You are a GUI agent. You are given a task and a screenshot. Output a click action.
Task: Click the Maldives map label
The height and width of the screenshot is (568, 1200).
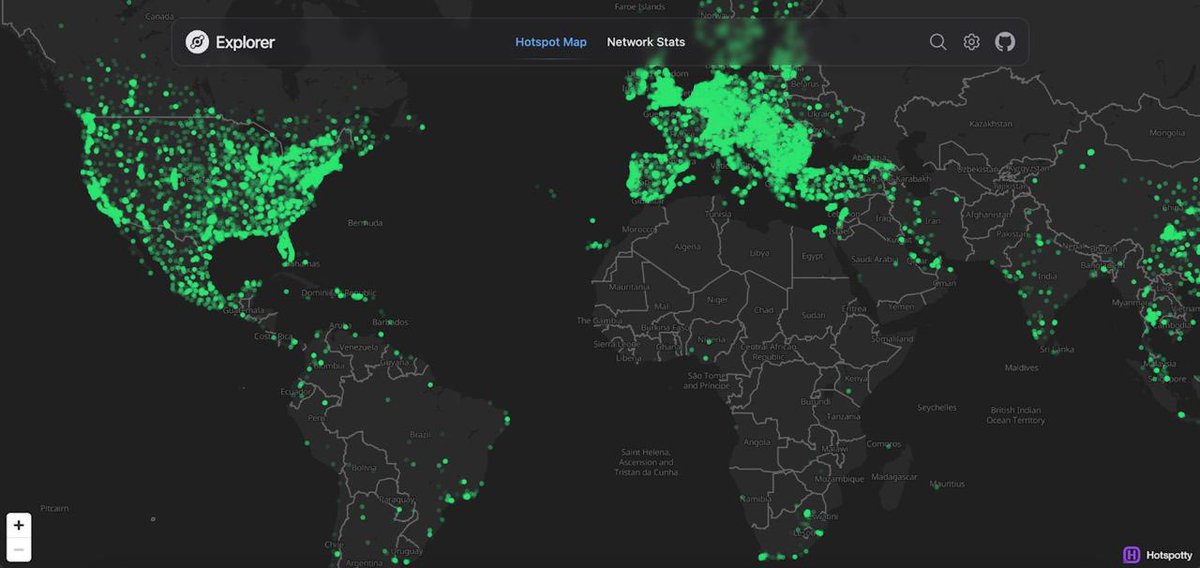1022,367
